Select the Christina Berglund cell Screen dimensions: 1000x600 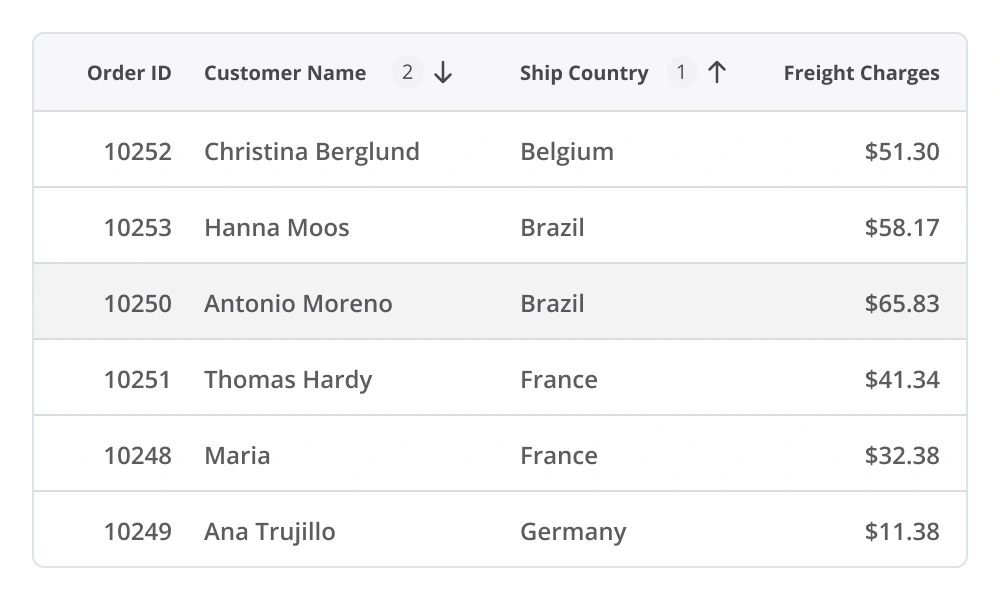tap(312, 152)
